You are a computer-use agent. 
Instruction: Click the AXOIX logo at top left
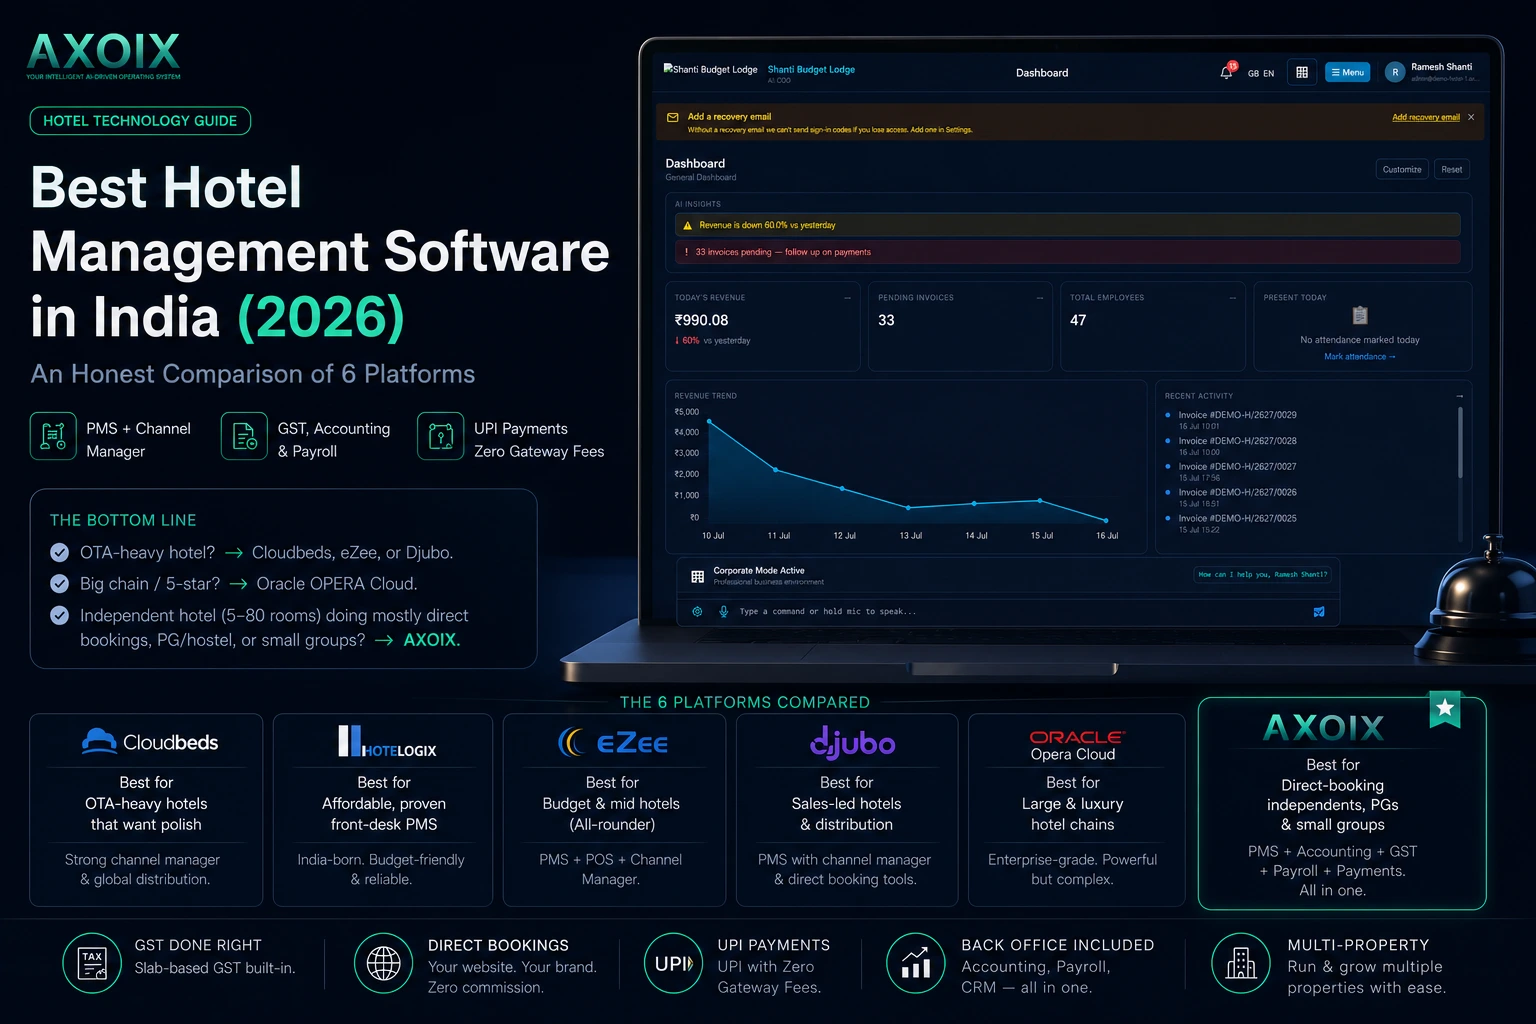click(104, 56)
